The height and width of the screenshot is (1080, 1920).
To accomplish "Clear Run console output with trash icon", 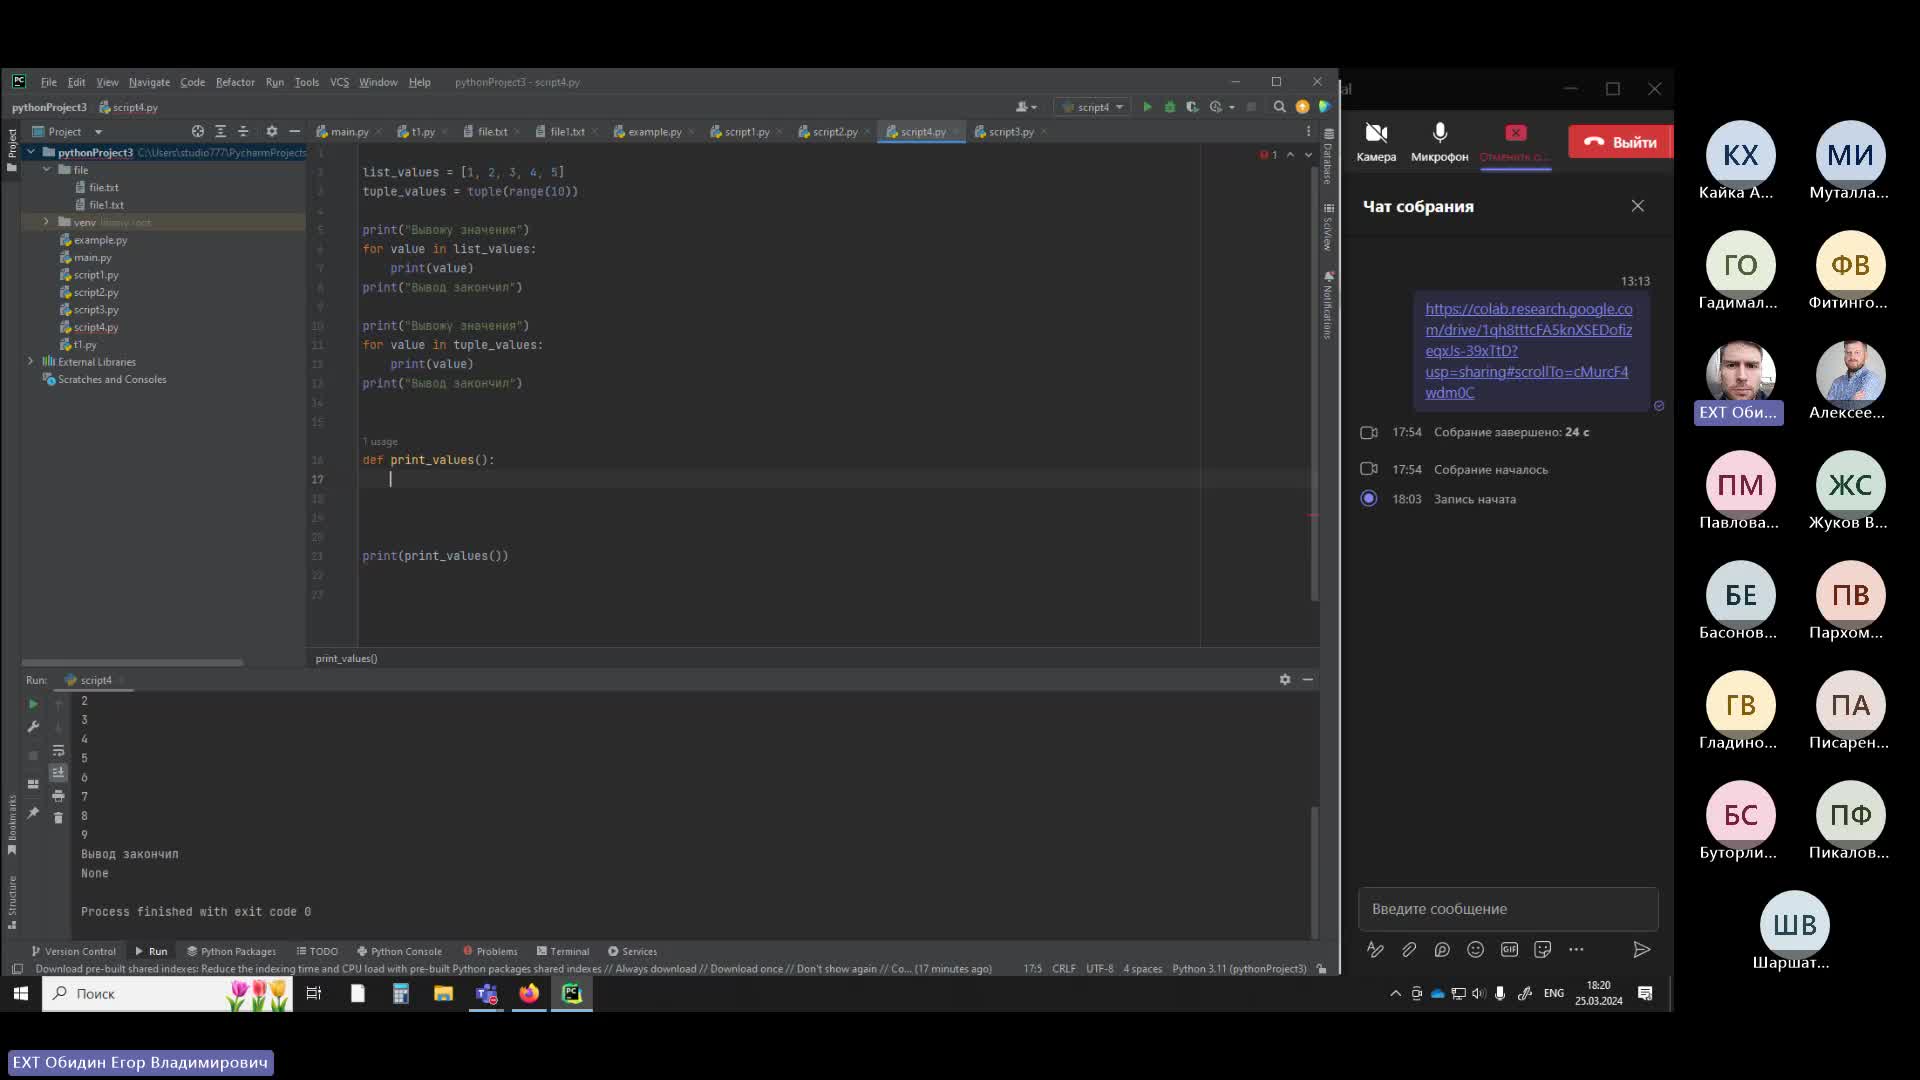I will point(58,818).
